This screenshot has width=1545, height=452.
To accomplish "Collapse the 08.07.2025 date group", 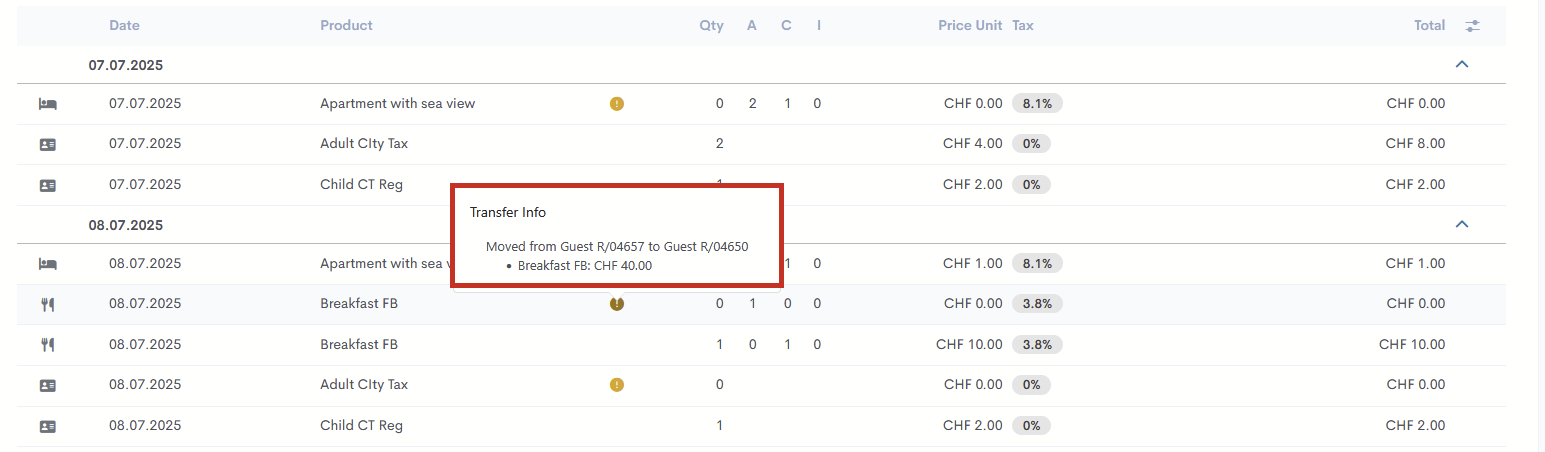I will pyautogui.click(x=1462, y=224).
